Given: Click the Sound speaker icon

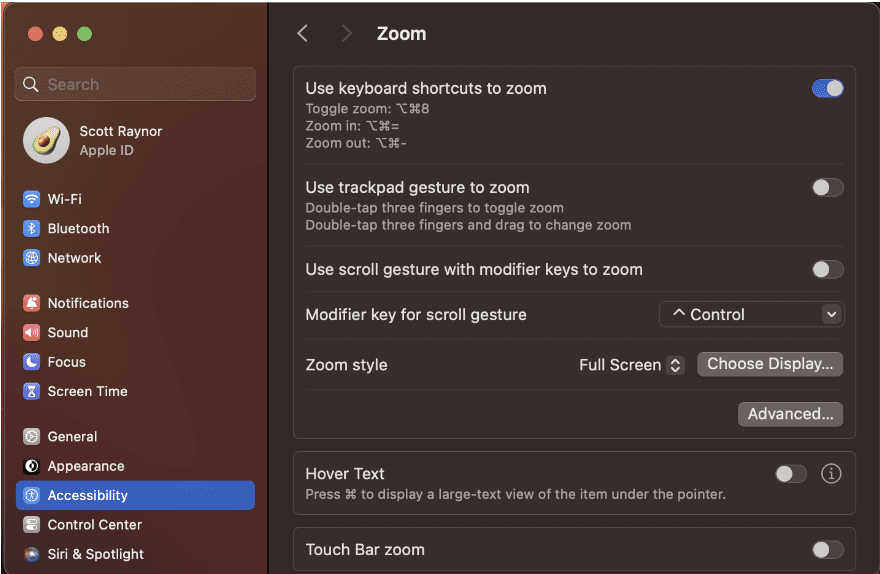Looking at the screenshot, I should [32, 332].
